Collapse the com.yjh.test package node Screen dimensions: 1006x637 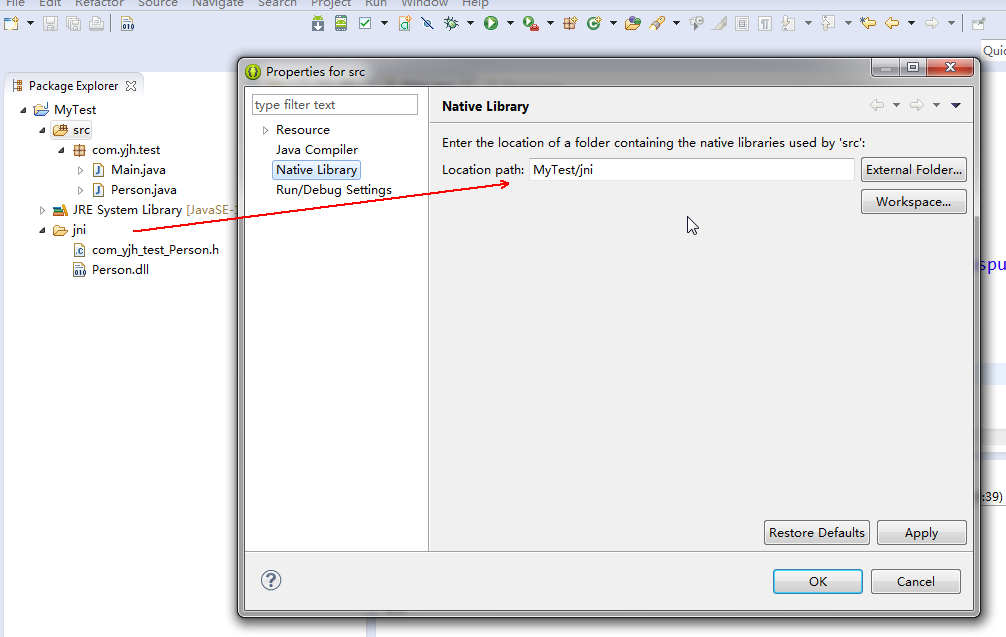coord(62,150)
